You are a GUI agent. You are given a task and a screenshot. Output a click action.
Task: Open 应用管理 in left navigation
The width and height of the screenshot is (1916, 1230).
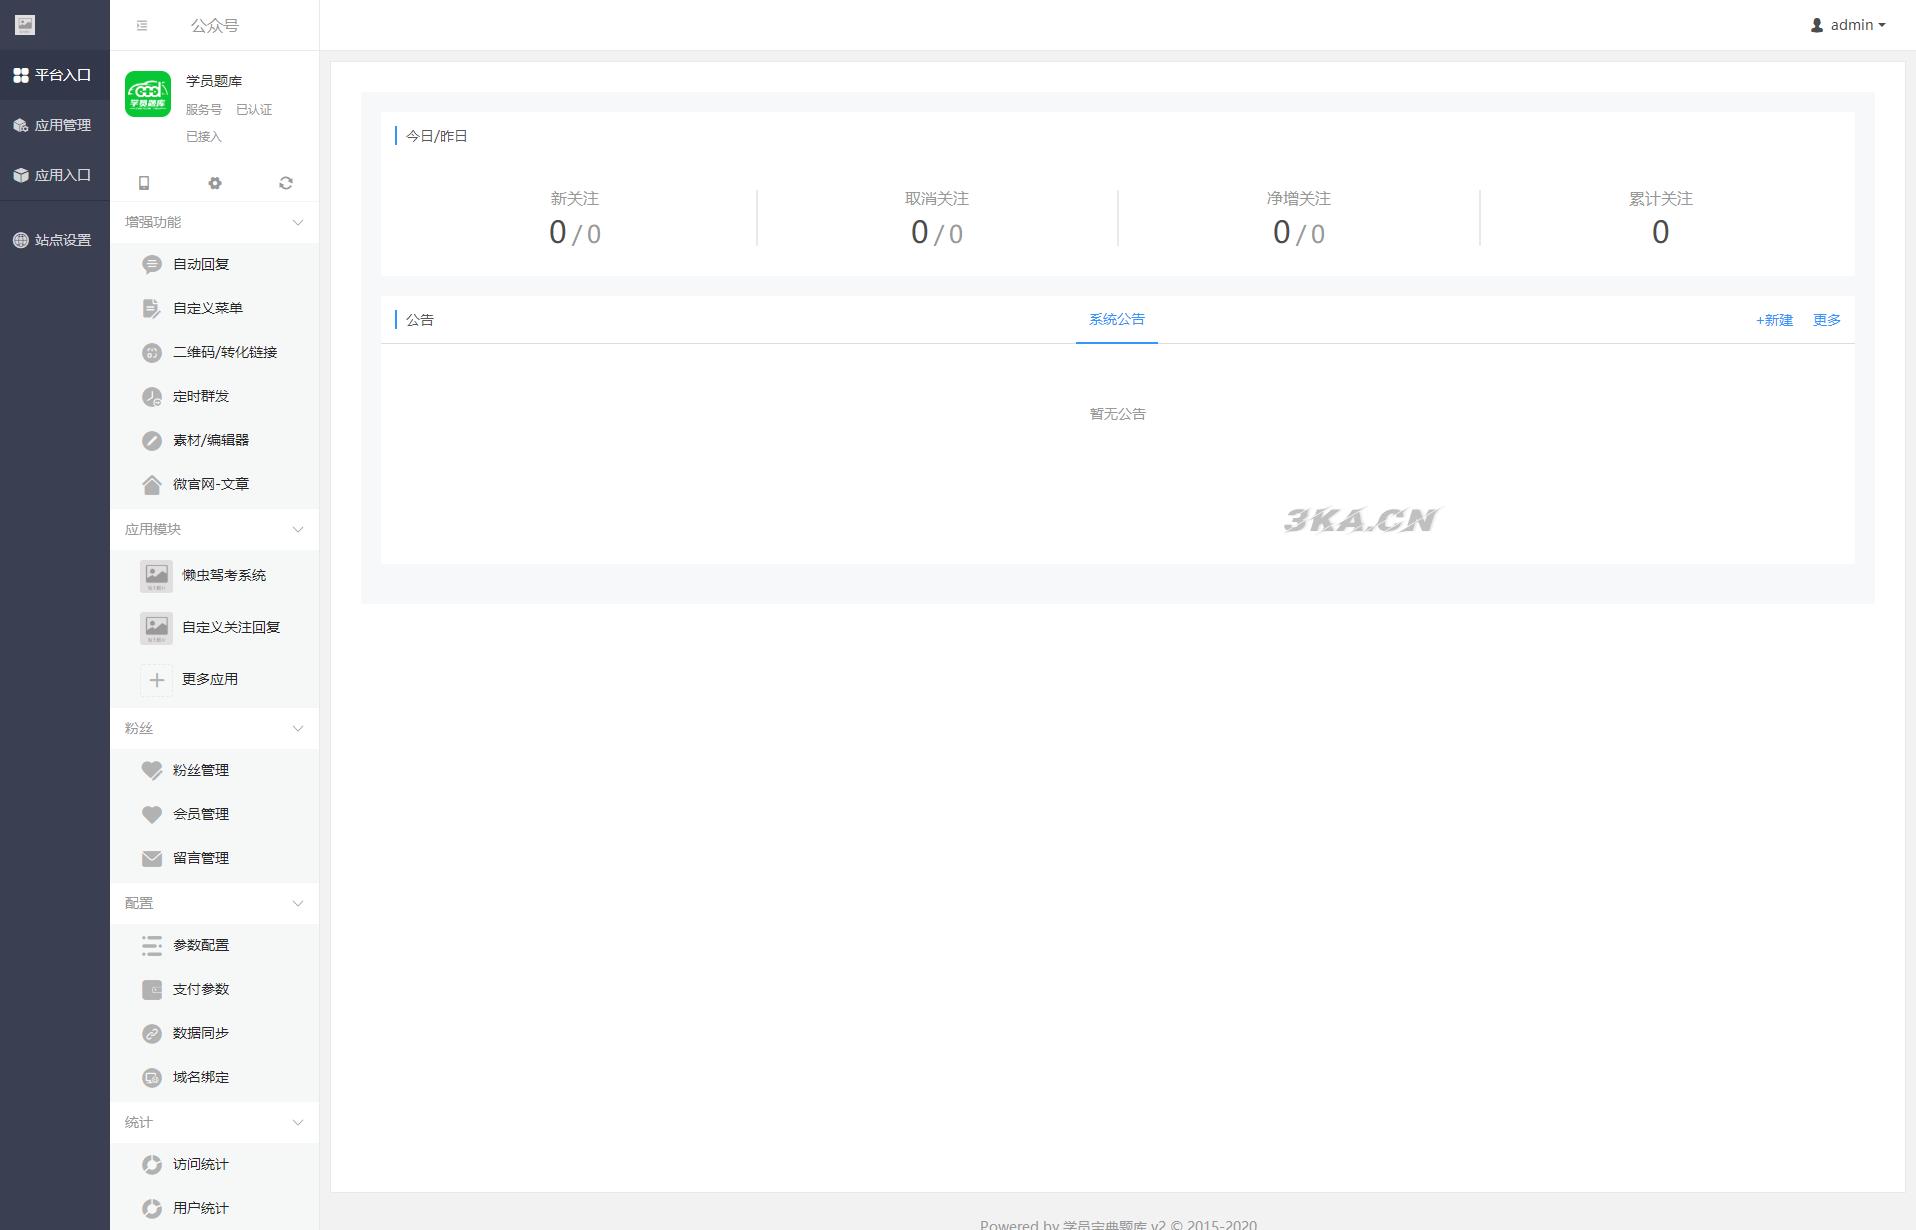(54, 125)
